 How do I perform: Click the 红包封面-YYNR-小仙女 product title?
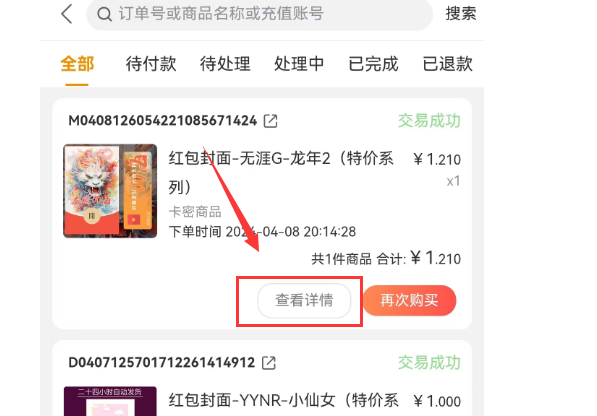(284, 400)
